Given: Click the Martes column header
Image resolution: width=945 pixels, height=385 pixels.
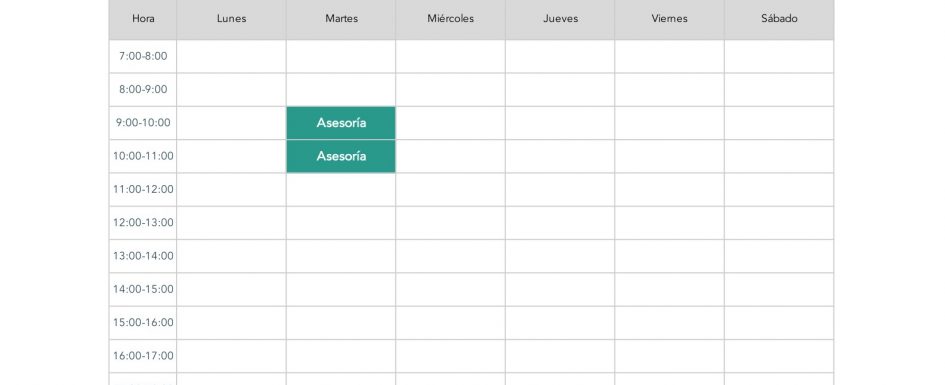Looking at the screenshot, I should point(341,19).
